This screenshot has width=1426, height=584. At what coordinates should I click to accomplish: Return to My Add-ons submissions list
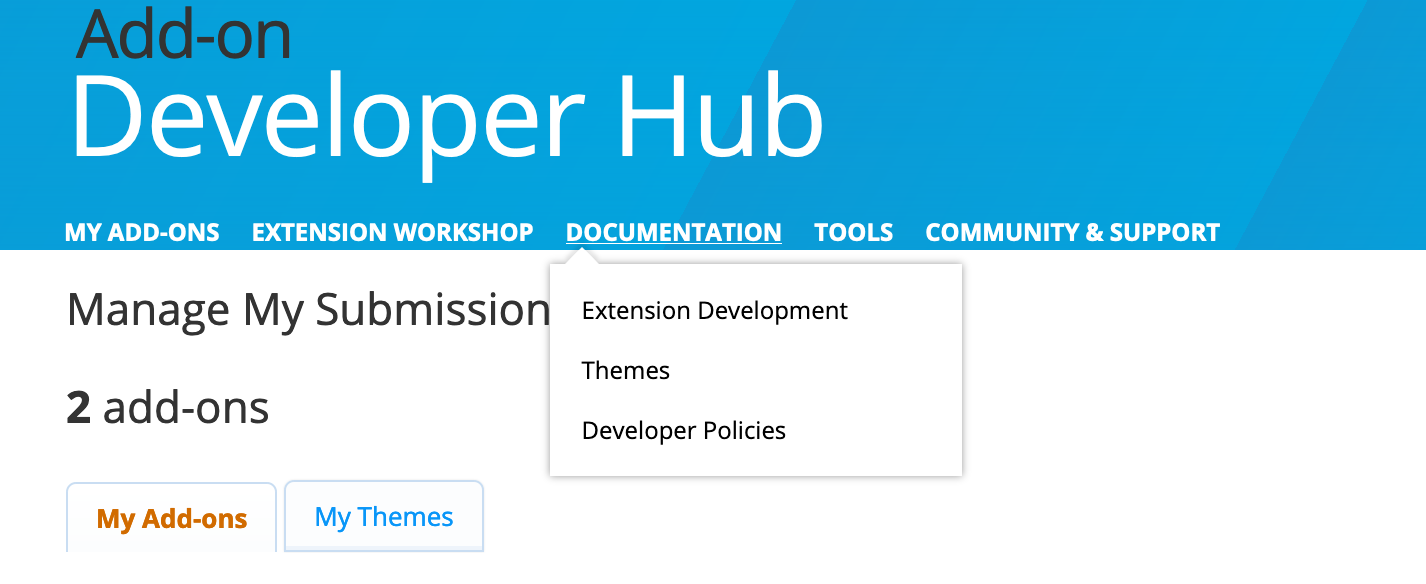(x=170, y=518)
